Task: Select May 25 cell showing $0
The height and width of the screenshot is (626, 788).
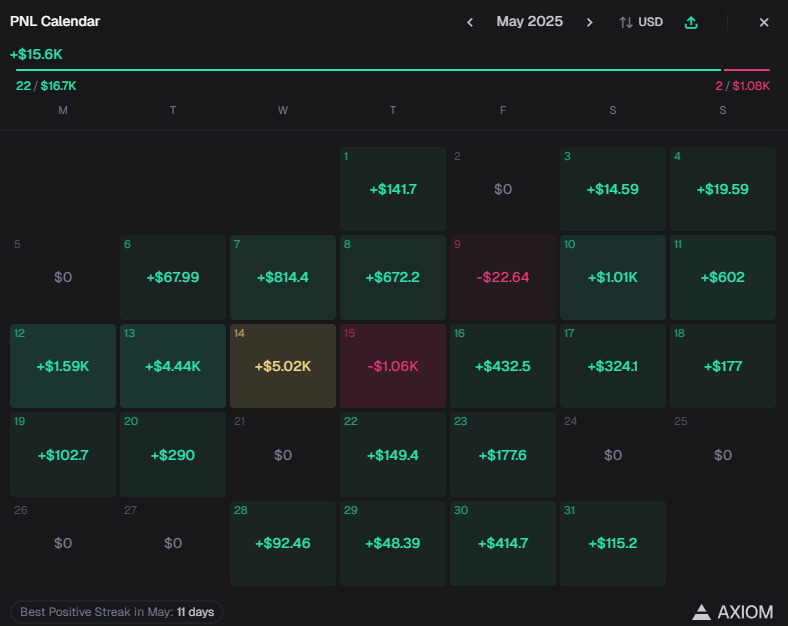Action: 723,455
